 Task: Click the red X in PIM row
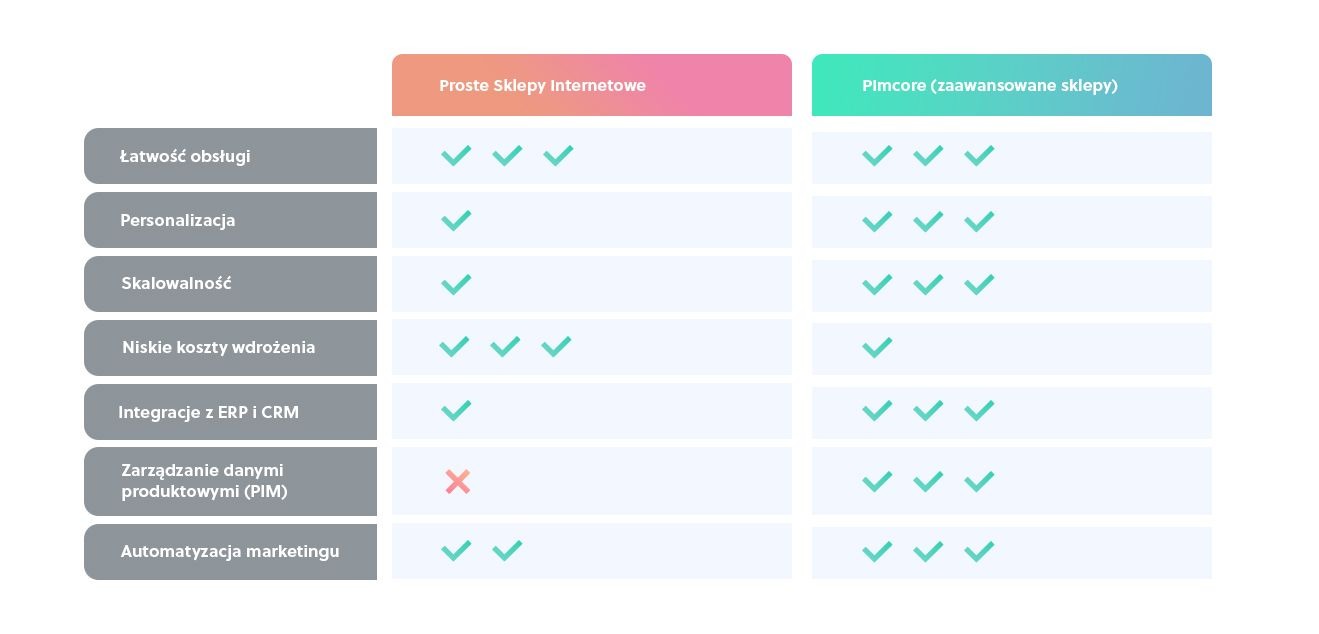click(x=458, y=482)
